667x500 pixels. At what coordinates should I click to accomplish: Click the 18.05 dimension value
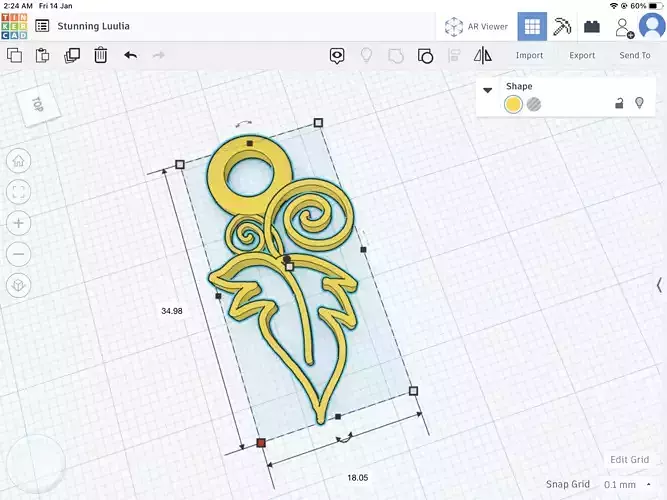click(358, 477)
